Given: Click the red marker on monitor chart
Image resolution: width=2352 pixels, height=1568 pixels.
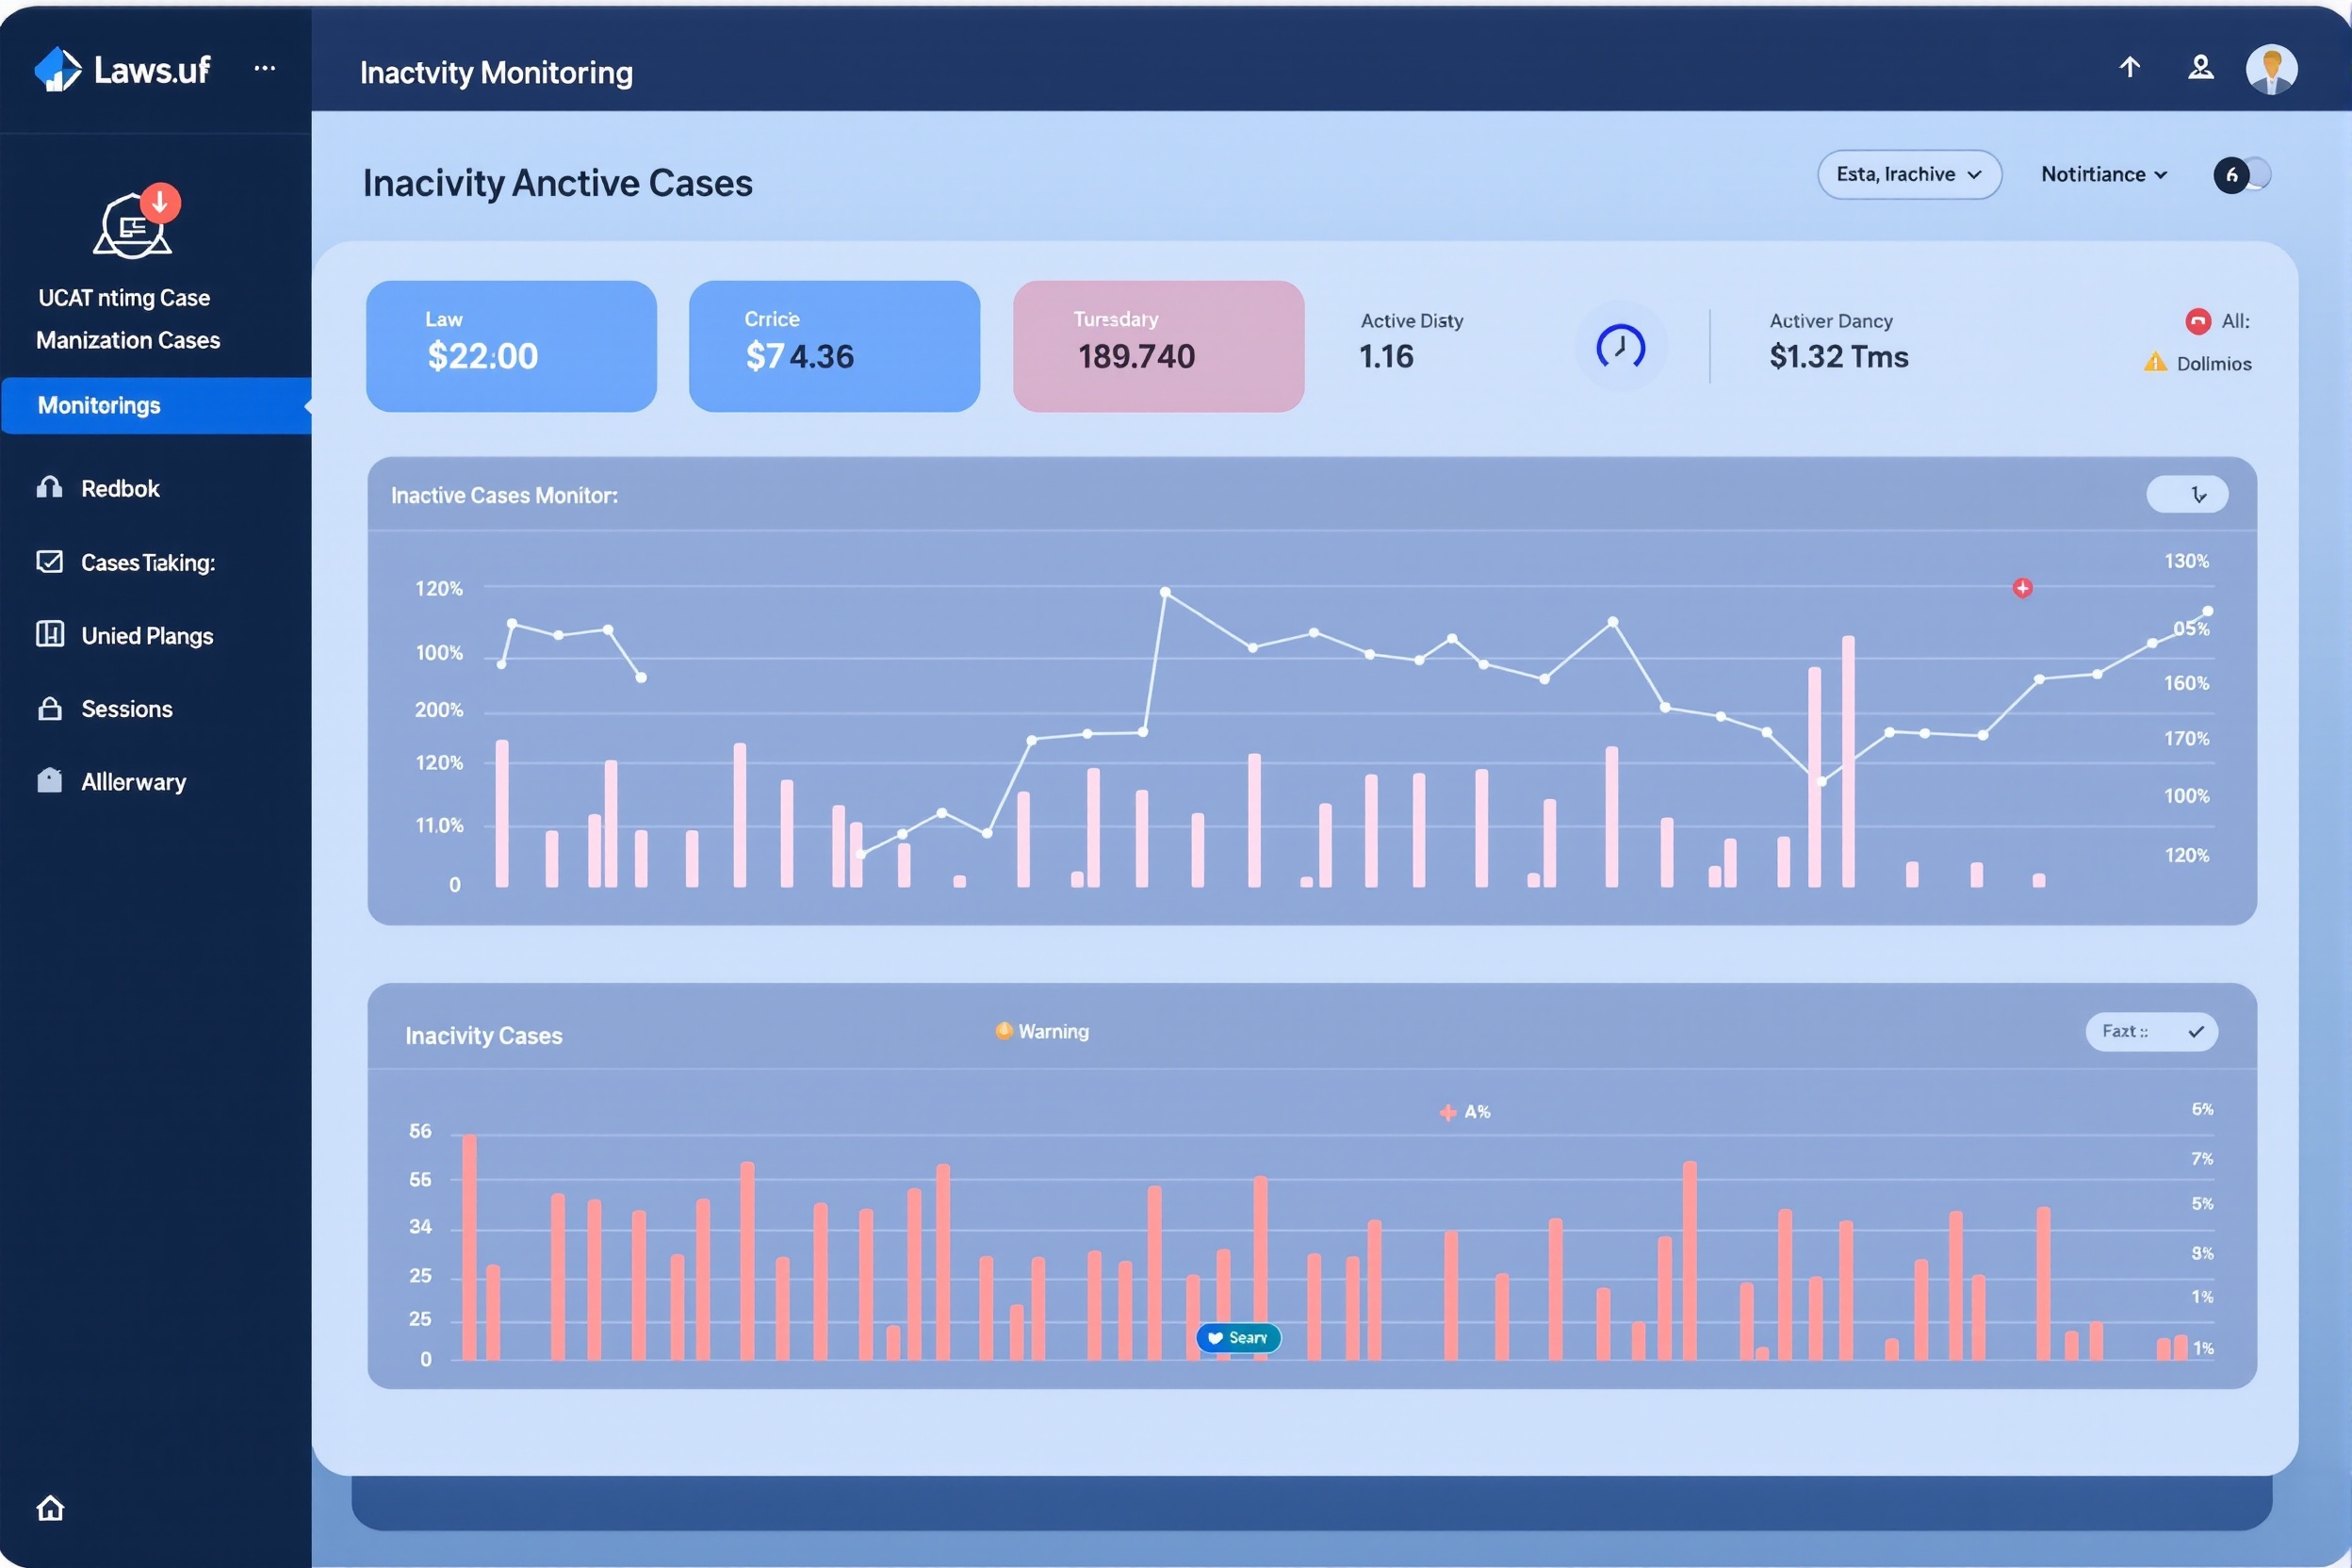Looking at the screenshot, I should [2022, 588].
